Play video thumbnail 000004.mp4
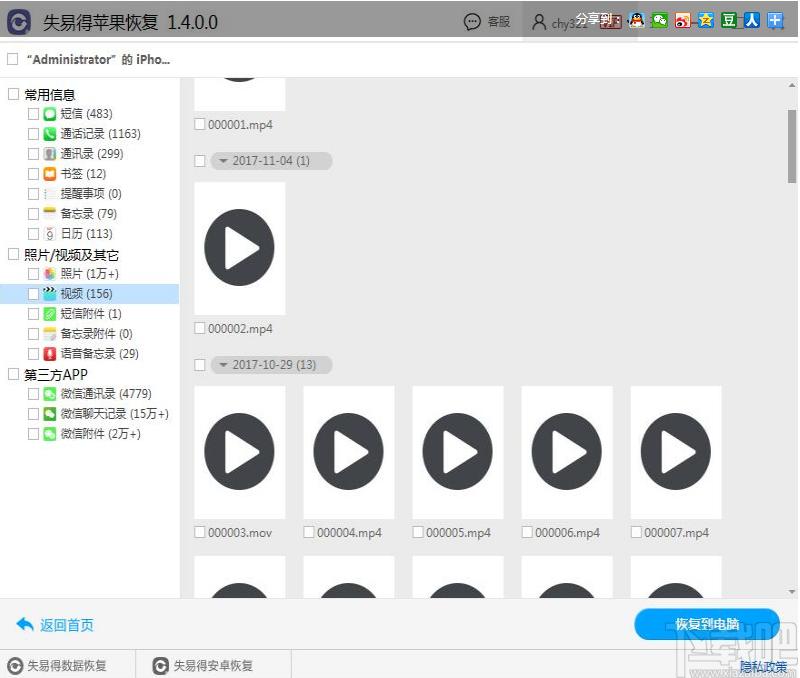Viewport: 800px width, 678px height. [x=348, y=452]
